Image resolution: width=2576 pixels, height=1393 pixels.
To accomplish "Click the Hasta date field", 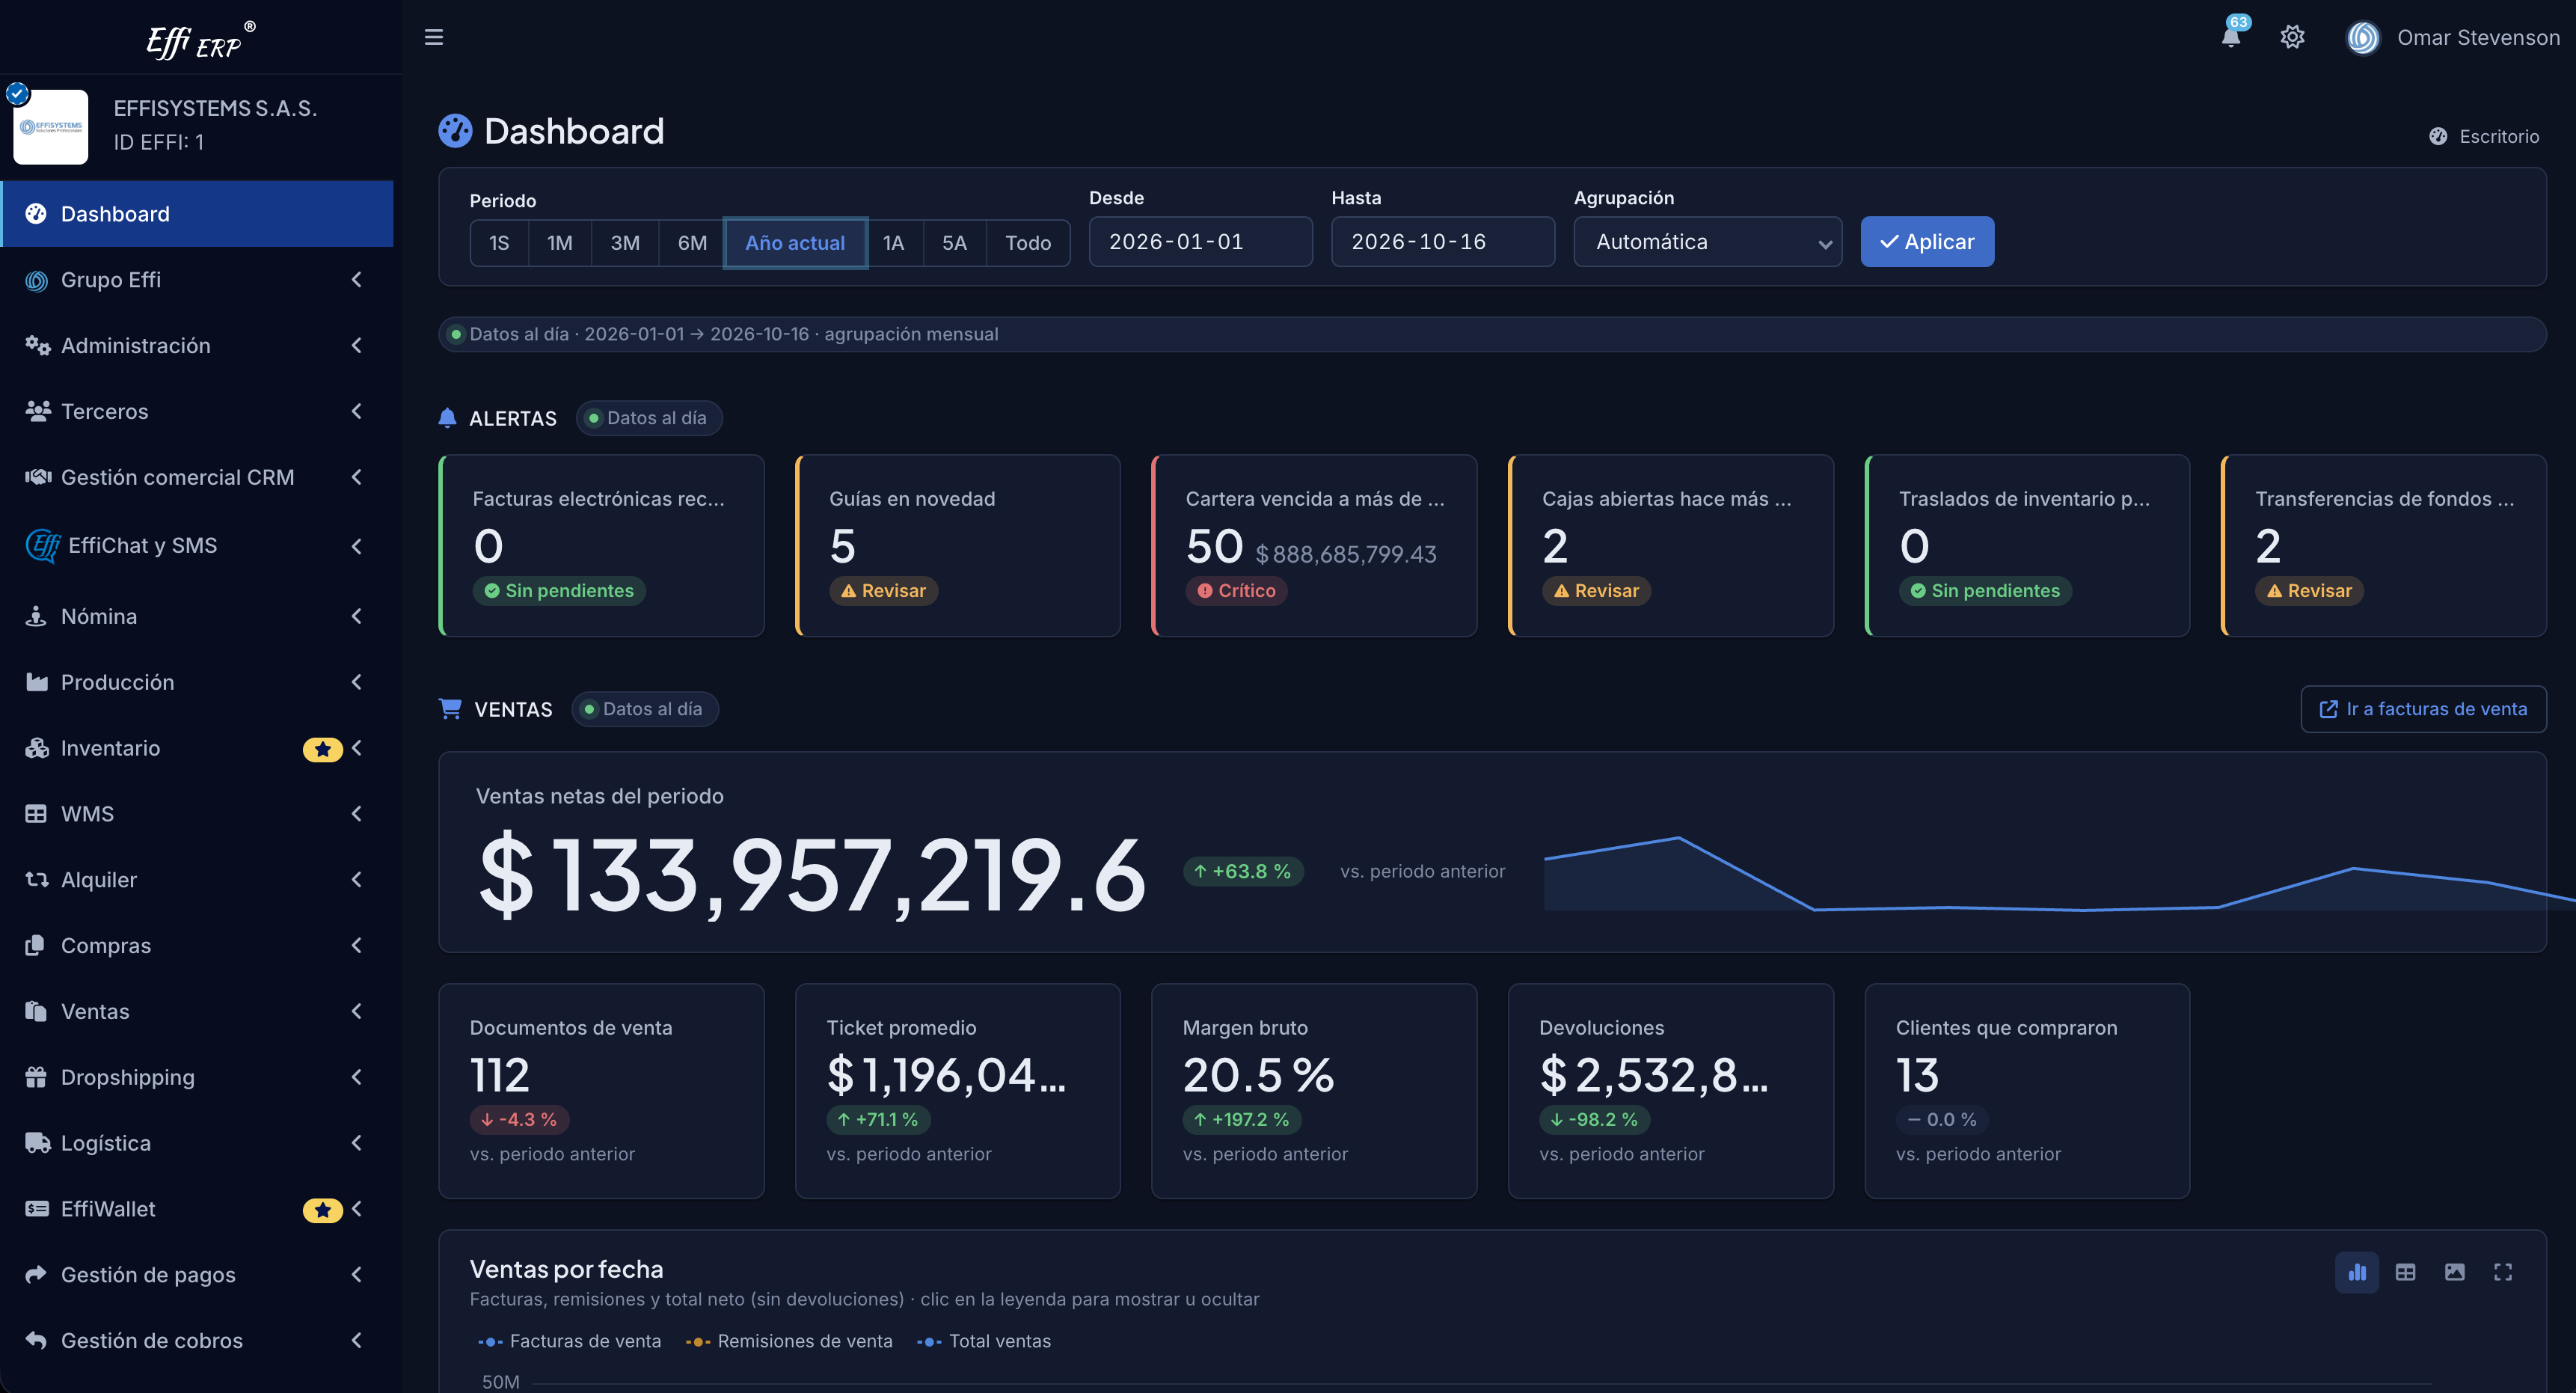I will pyautogui.click(x=1443, y=242).
